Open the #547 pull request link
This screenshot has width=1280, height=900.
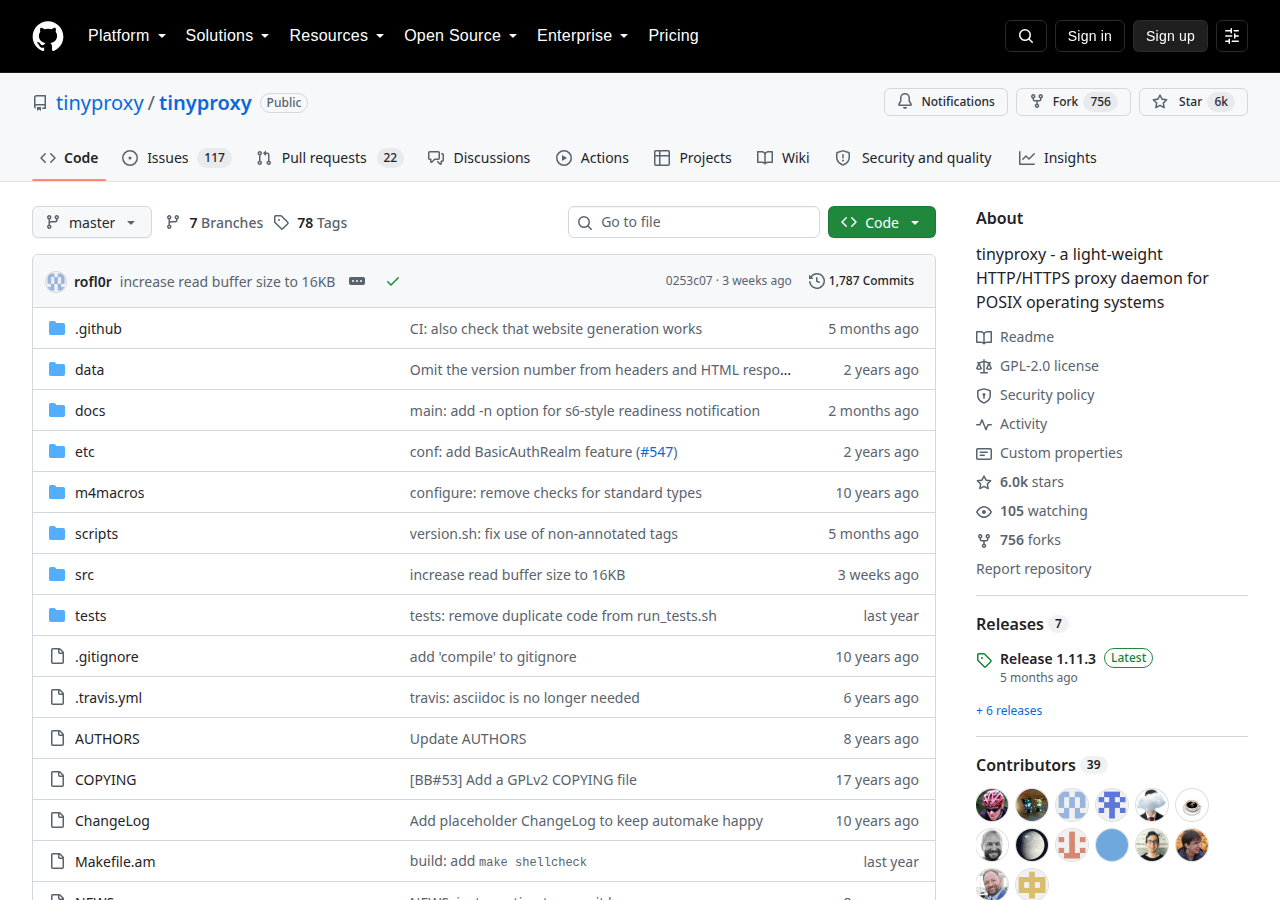(x=657, y=452)
